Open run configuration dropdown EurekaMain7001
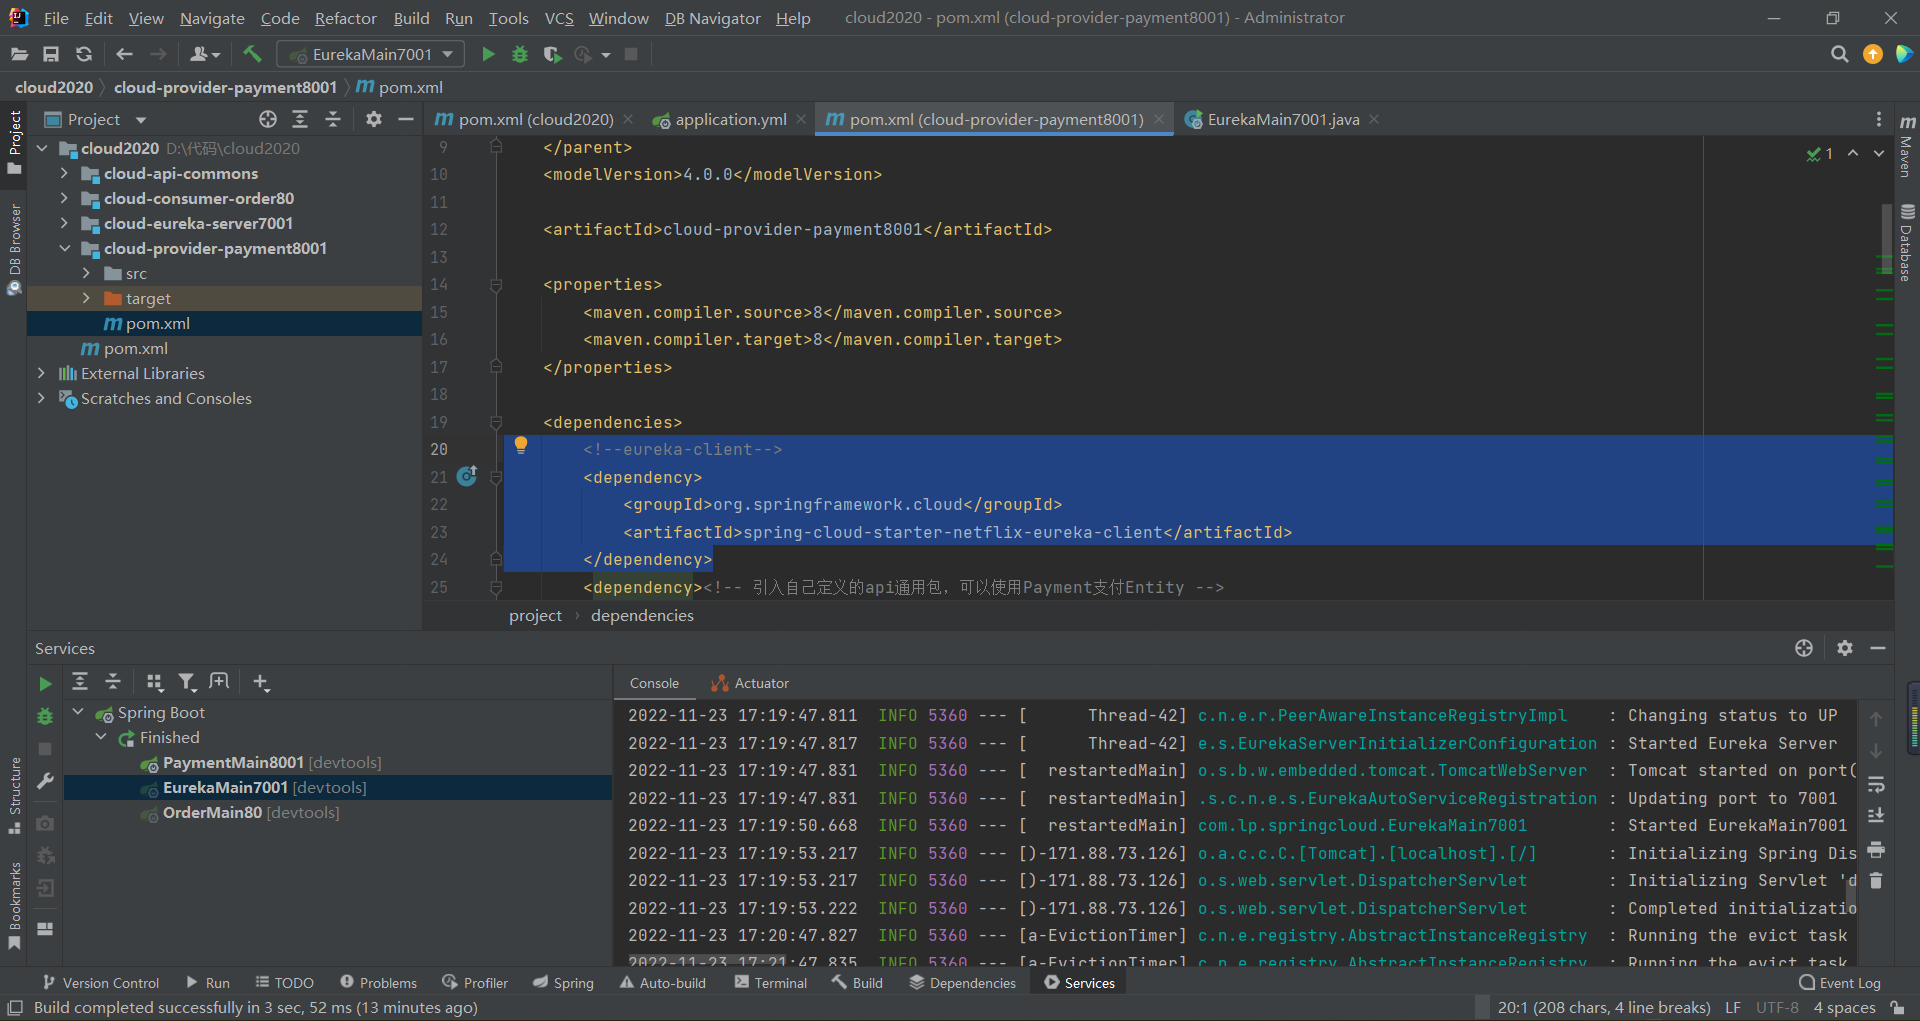Image resolution: width=1920 pixels, height=1021 pixels. coord(370,54)
